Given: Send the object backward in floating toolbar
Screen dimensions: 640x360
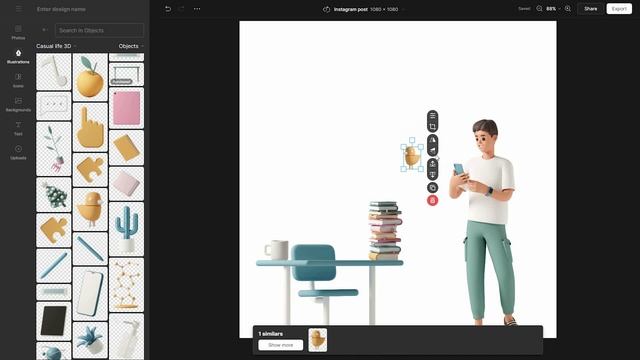Looking at the screenshot, I should [432, 175].
